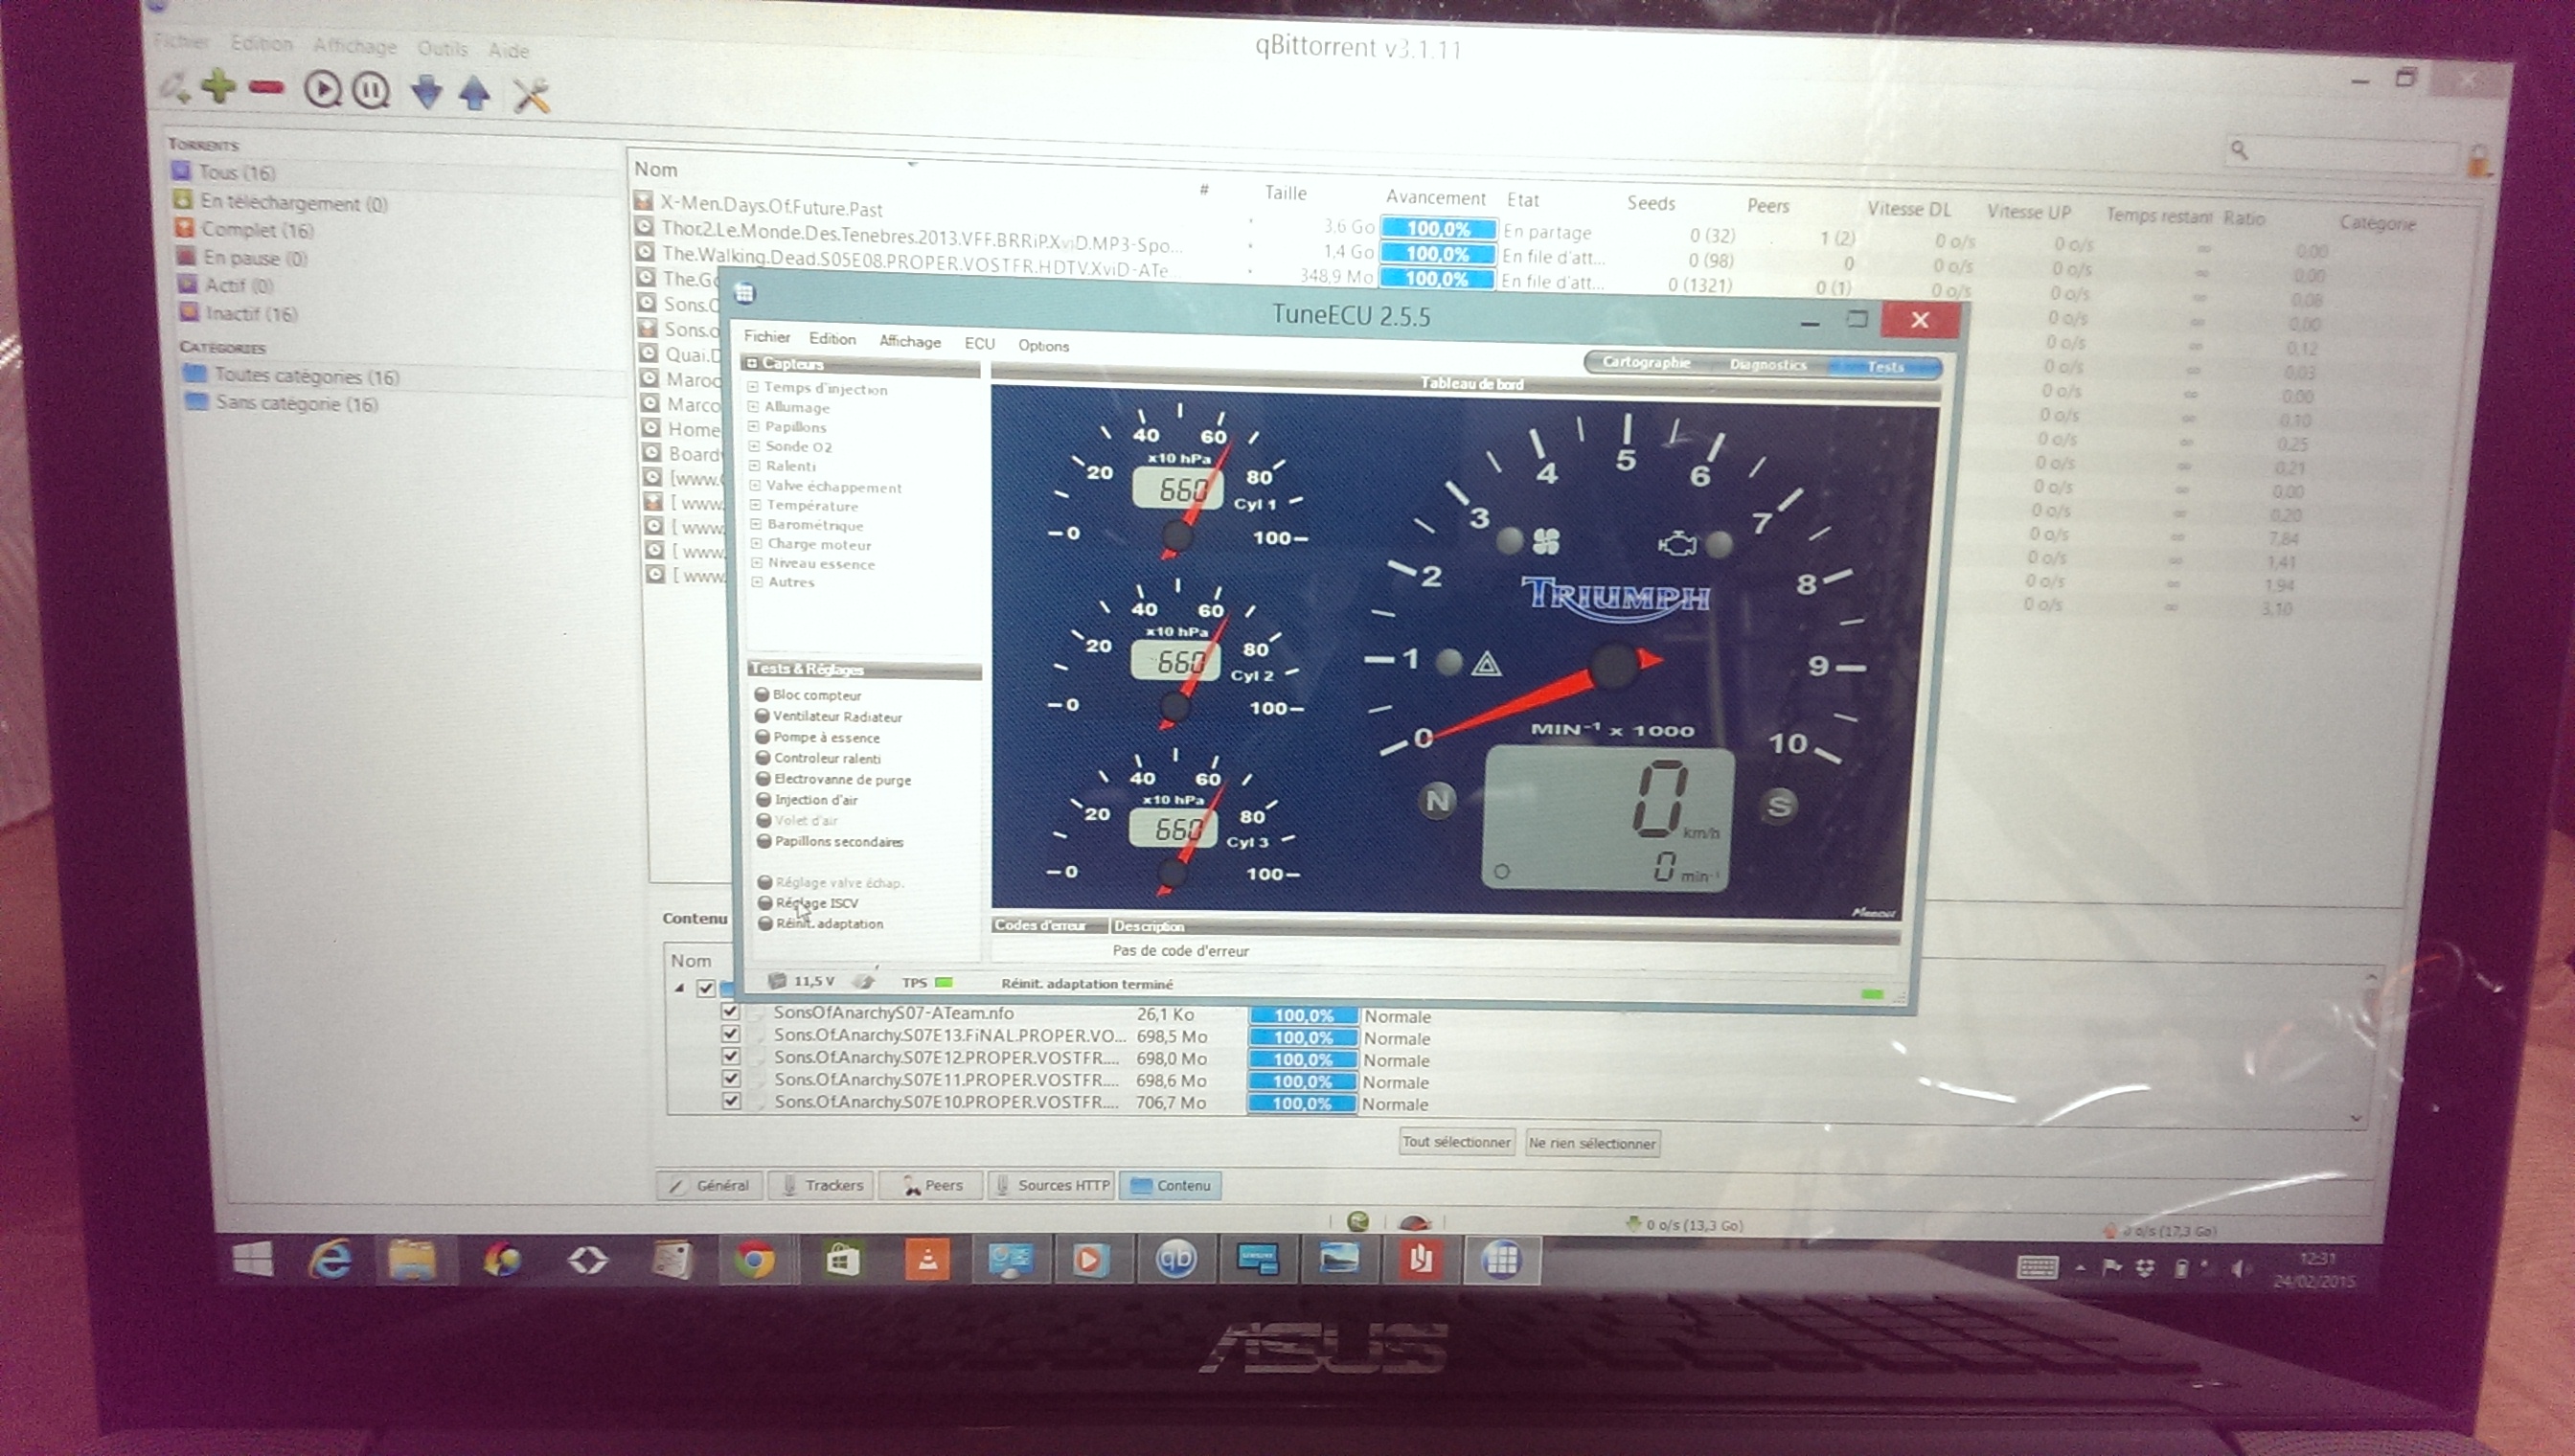Image resolution: width=2575 pixels, height=1456 pixels.
Task: Open VLC media player from taskbar
Action: click(927, 1260)
